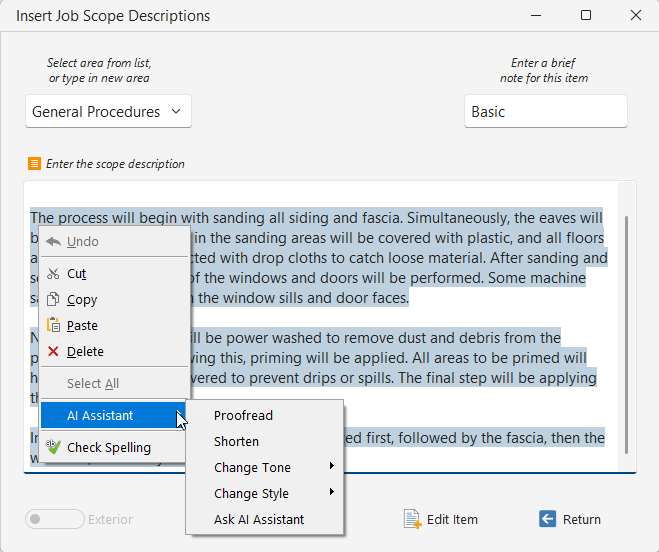Minimize the Insert Job Scope Descriptions window
659x552 pixels.
536,16
